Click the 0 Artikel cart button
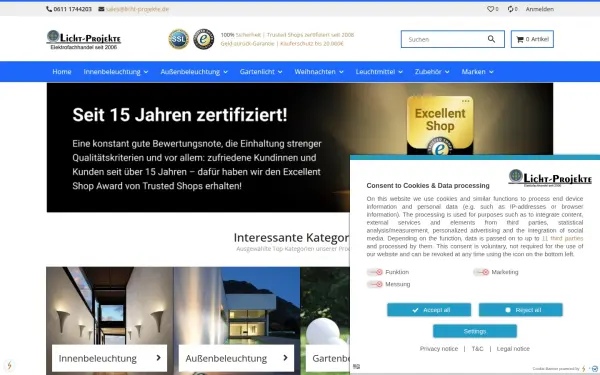This screenshot has height=375, width=600. [x=532, y=39]
